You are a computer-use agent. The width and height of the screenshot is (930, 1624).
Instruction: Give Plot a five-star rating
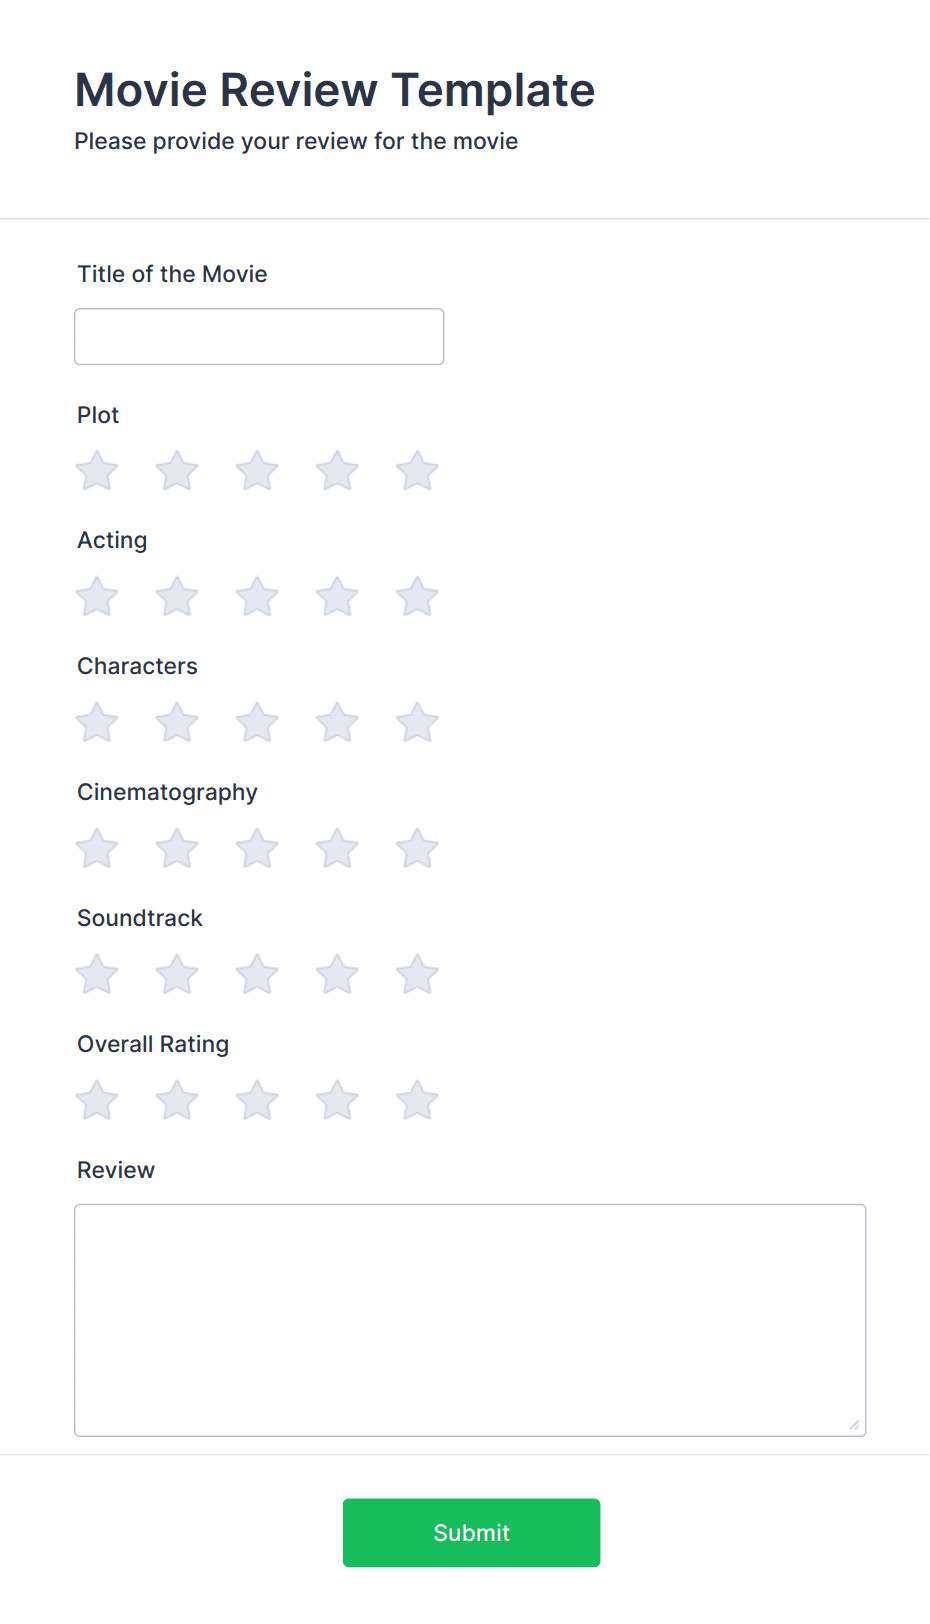(417, 471)
